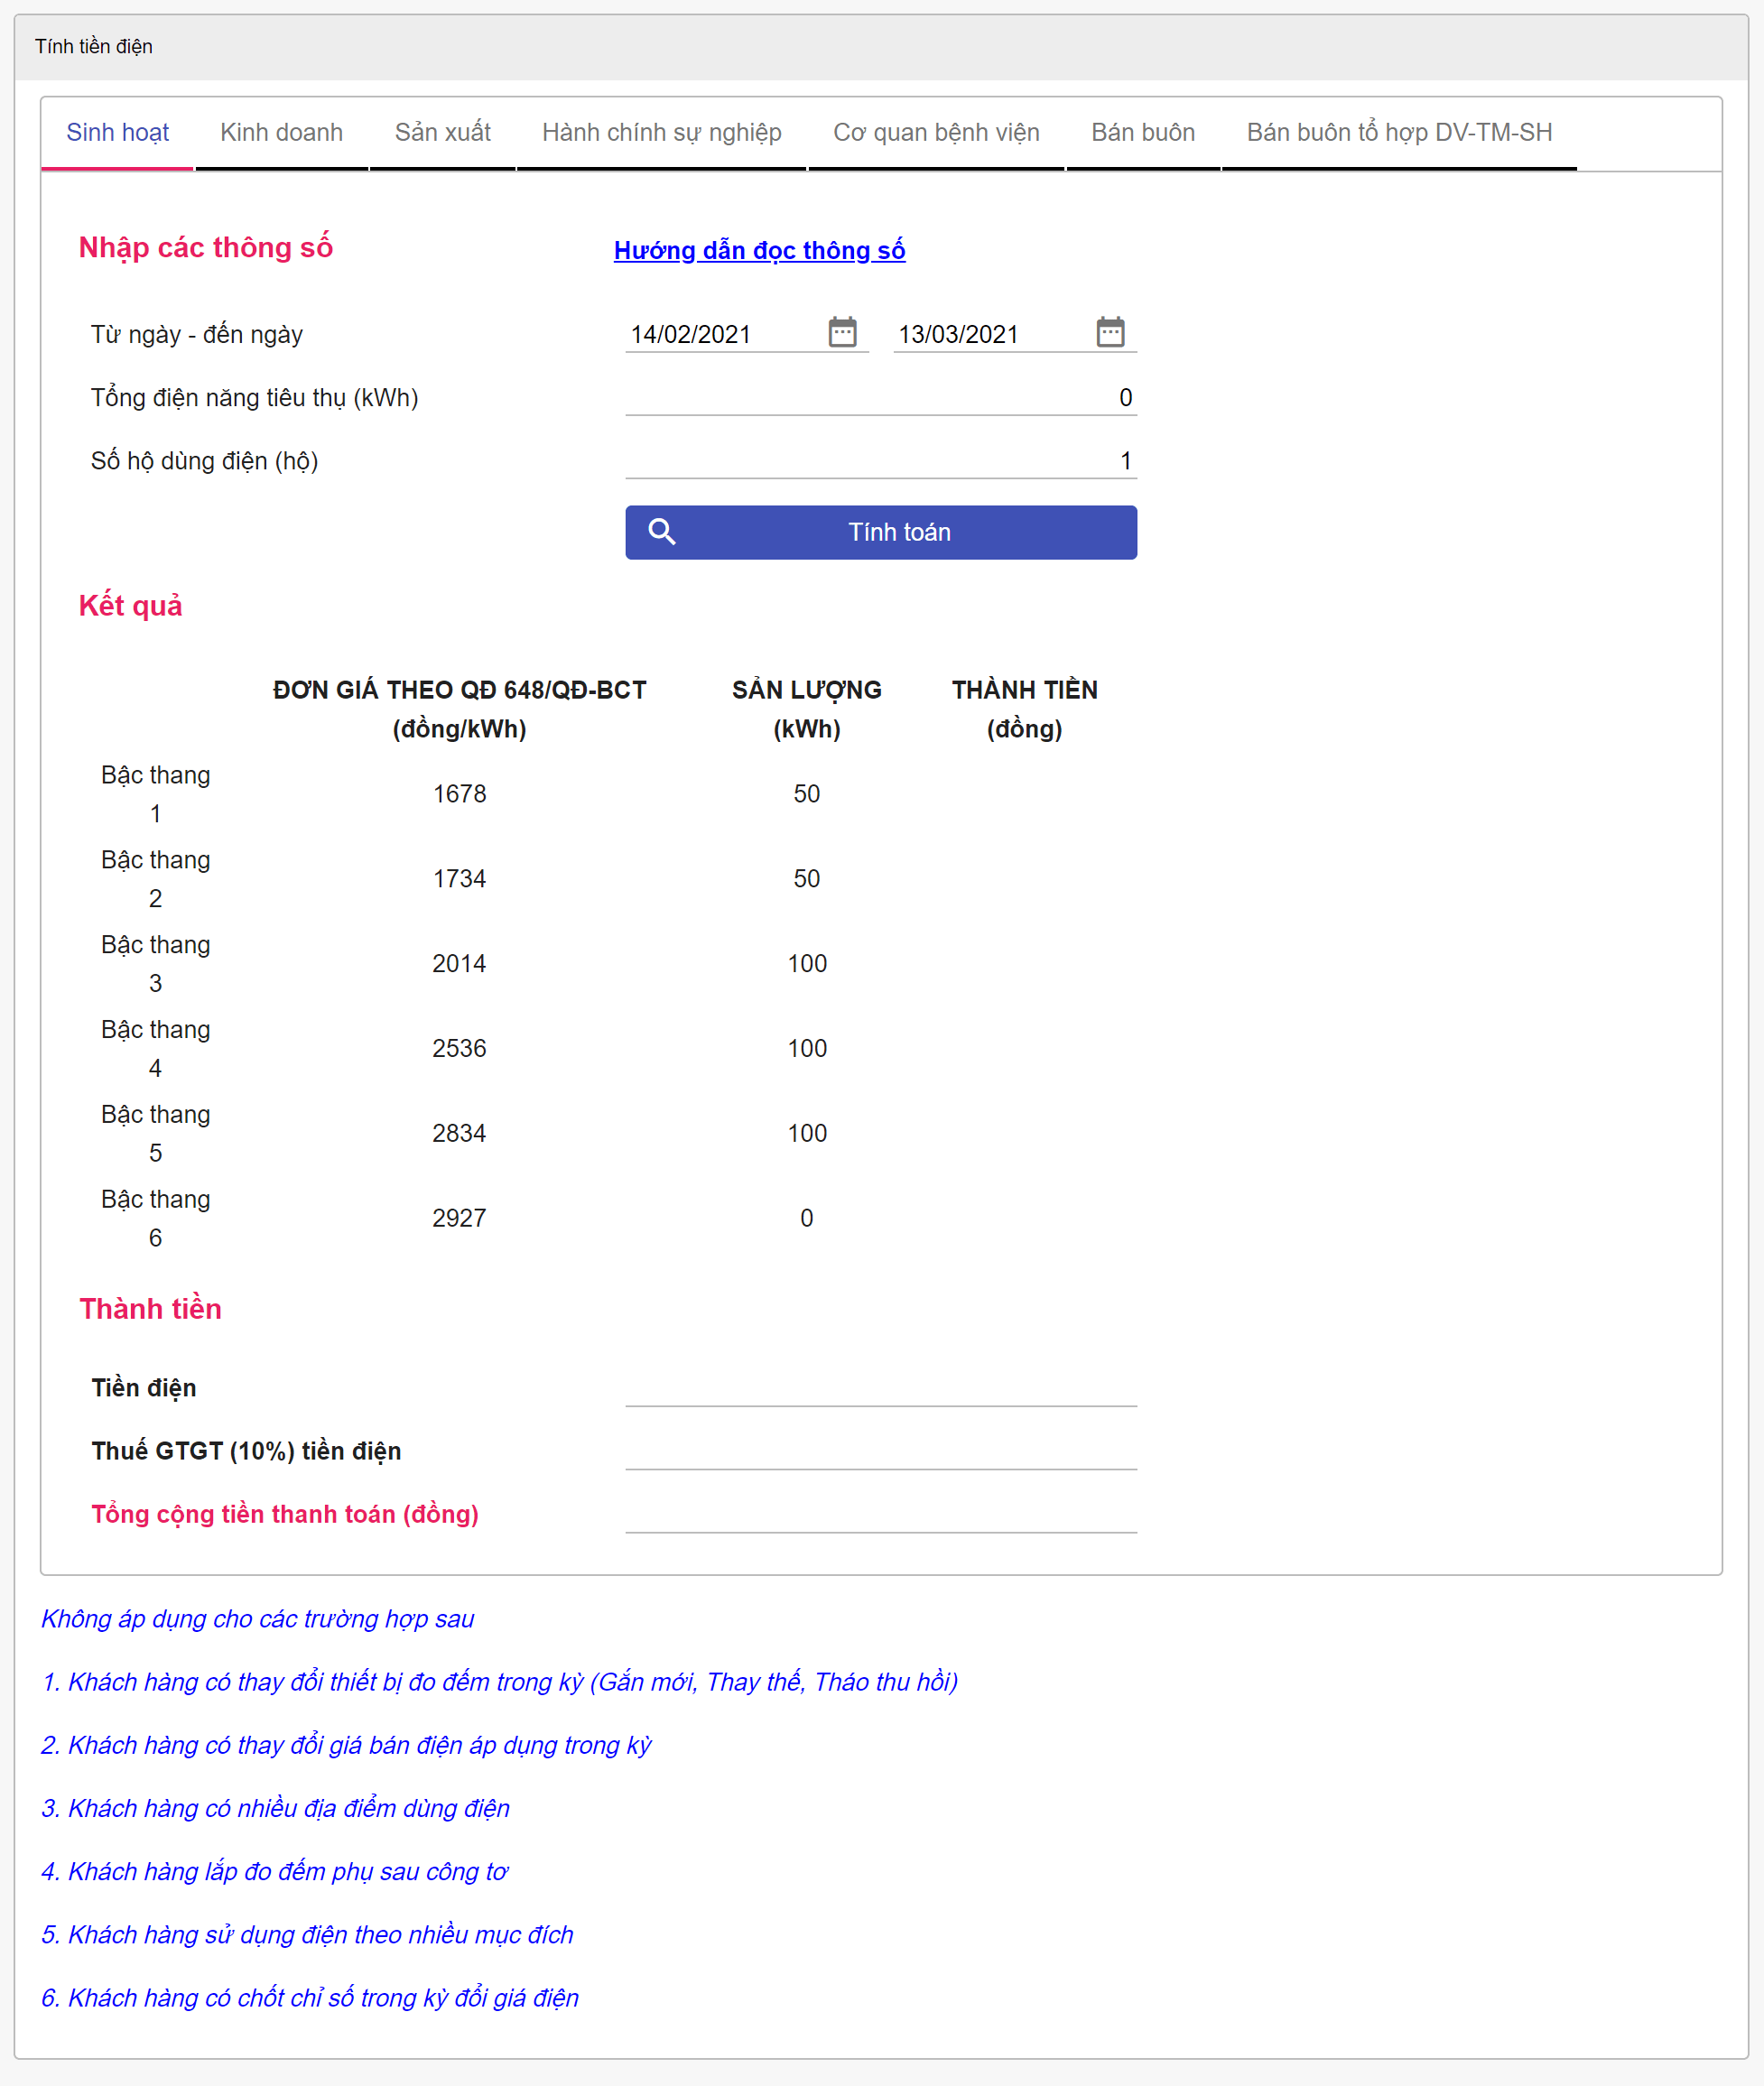Return to the Sinh hoạt tab
This screenshot has width=1764, height=2086.
click(x=119, y=131)
